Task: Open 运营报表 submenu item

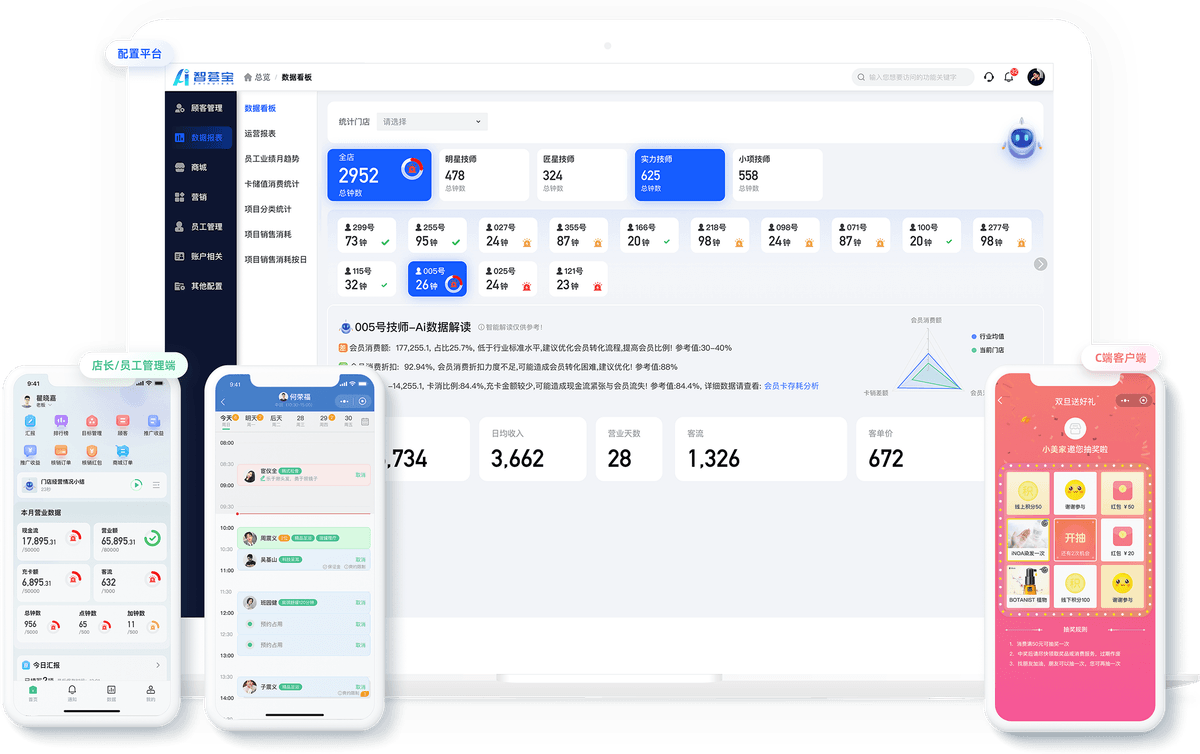Action: (x=261, y=134)
